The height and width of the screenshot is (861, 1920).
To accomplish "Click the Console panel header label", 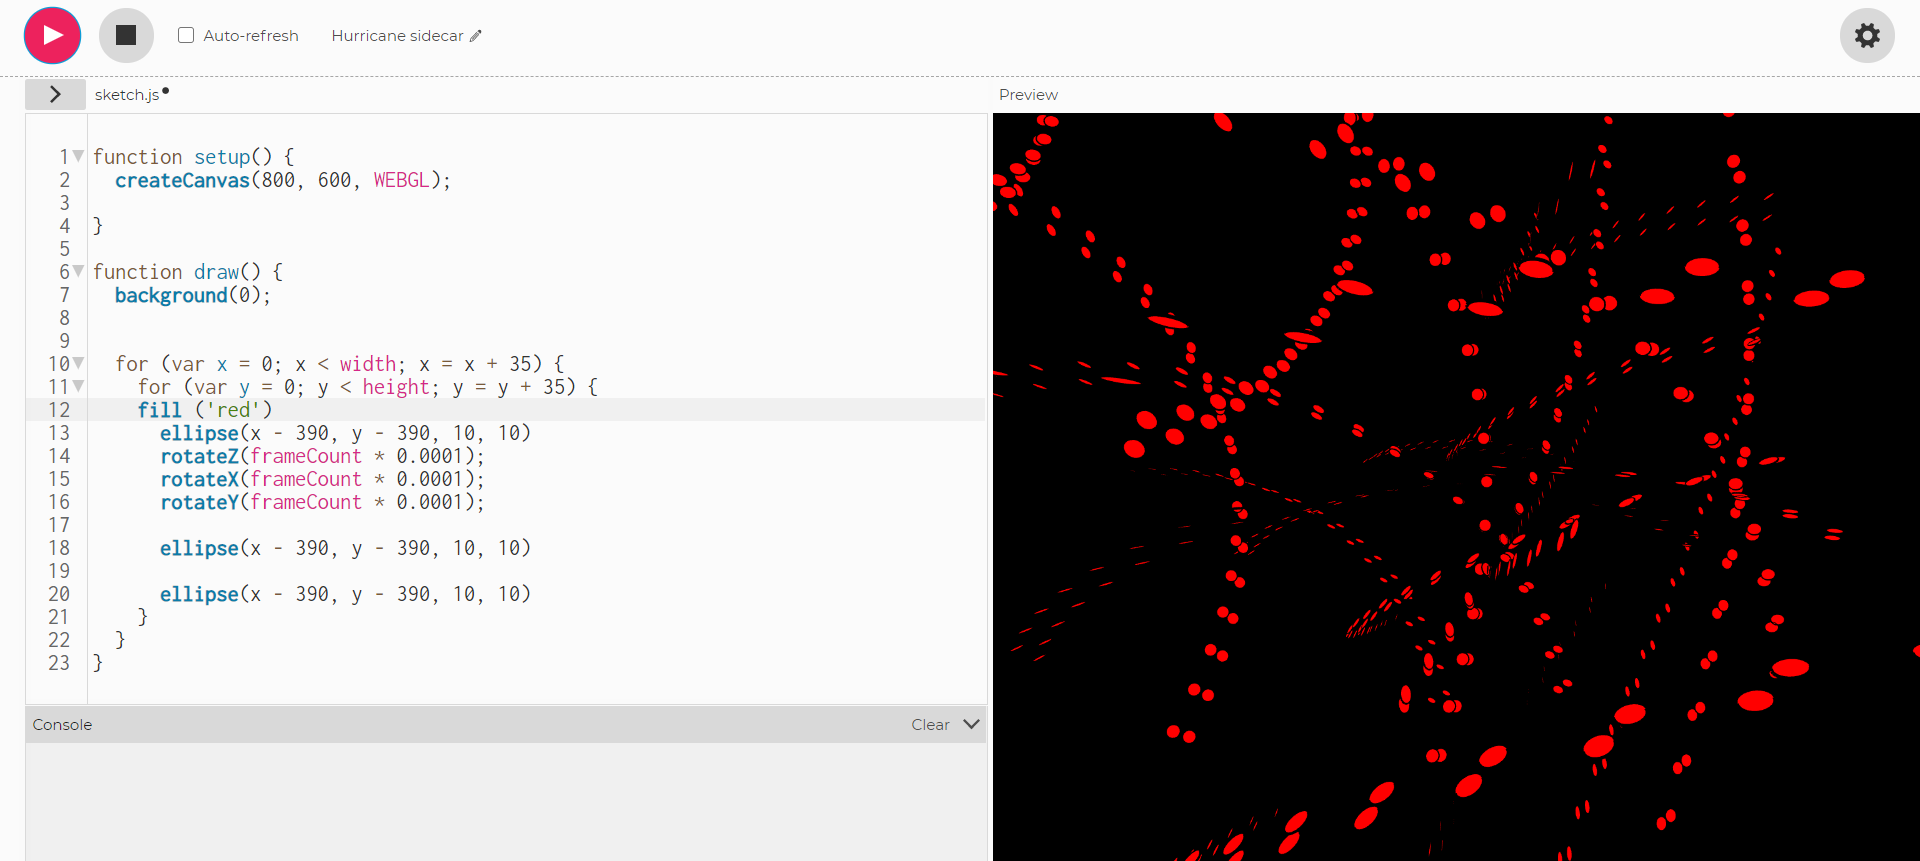I will (x=62, y=724).
